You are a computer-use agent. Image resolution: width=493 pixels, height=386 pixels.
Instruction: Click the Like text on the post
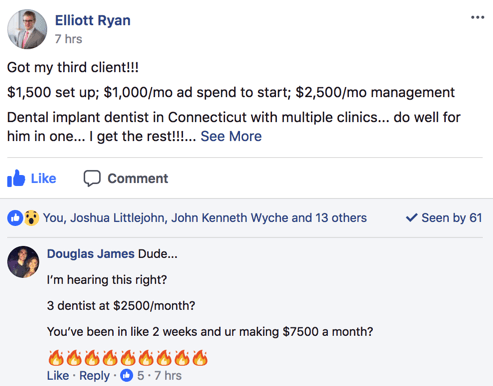(44, 178)
